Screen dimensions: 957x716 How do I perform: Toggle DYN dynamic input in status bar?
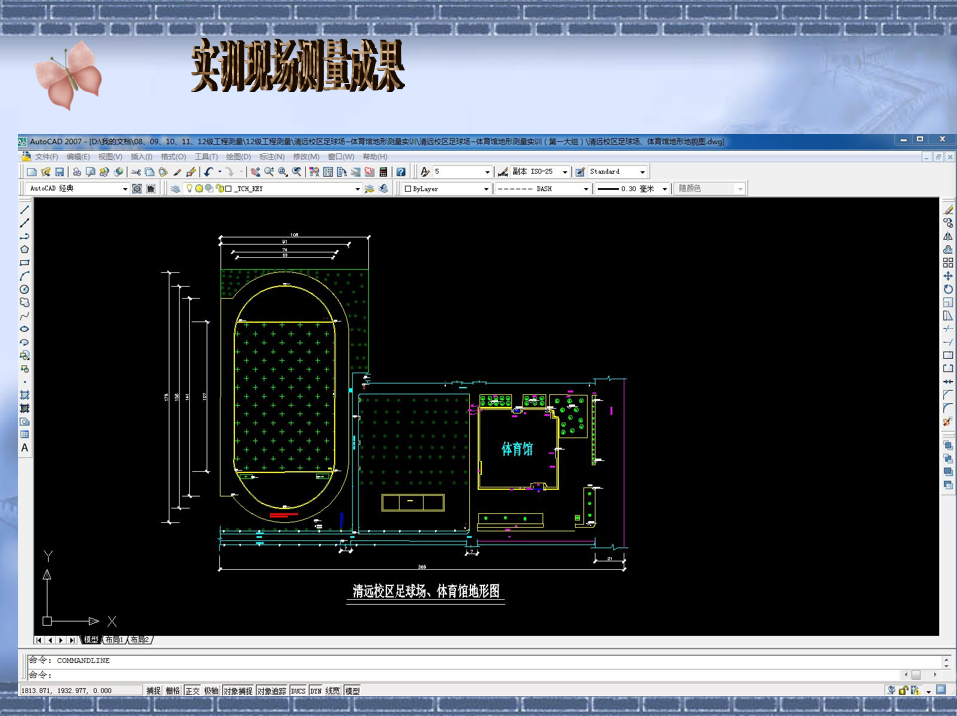tap(315, 691)
